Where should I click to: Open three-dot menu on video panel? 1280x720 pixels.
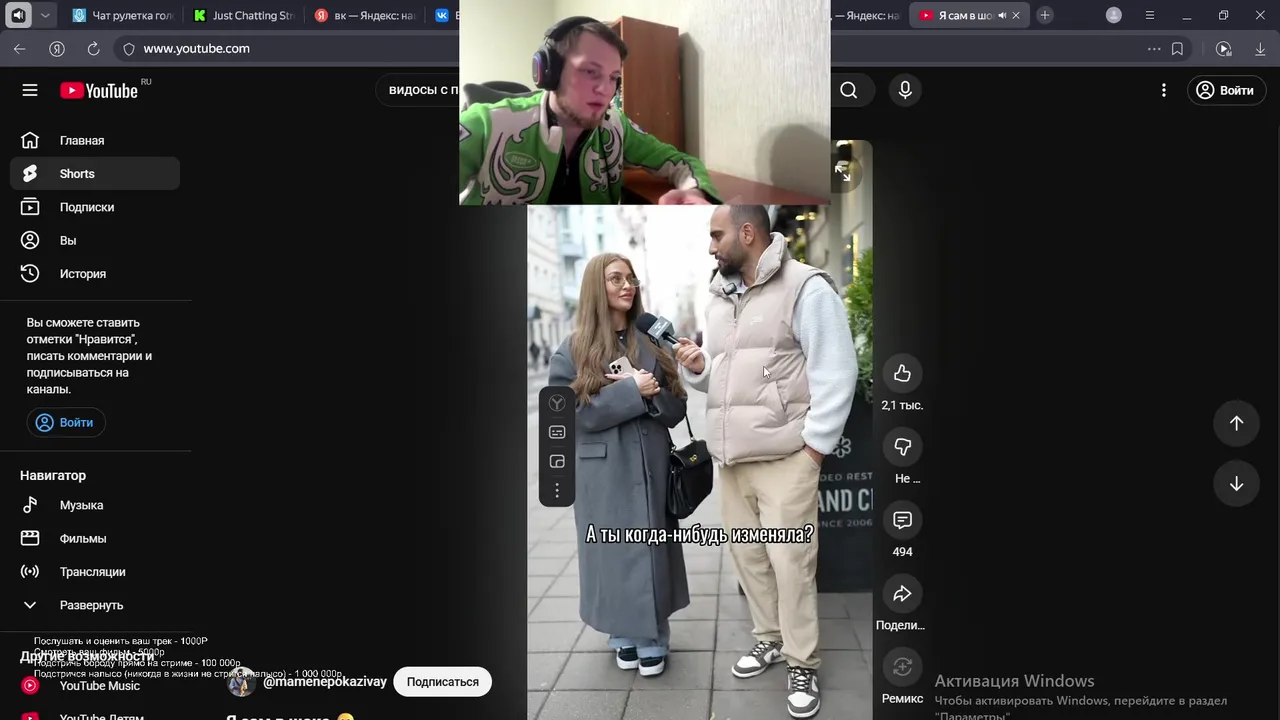(557, 490)
